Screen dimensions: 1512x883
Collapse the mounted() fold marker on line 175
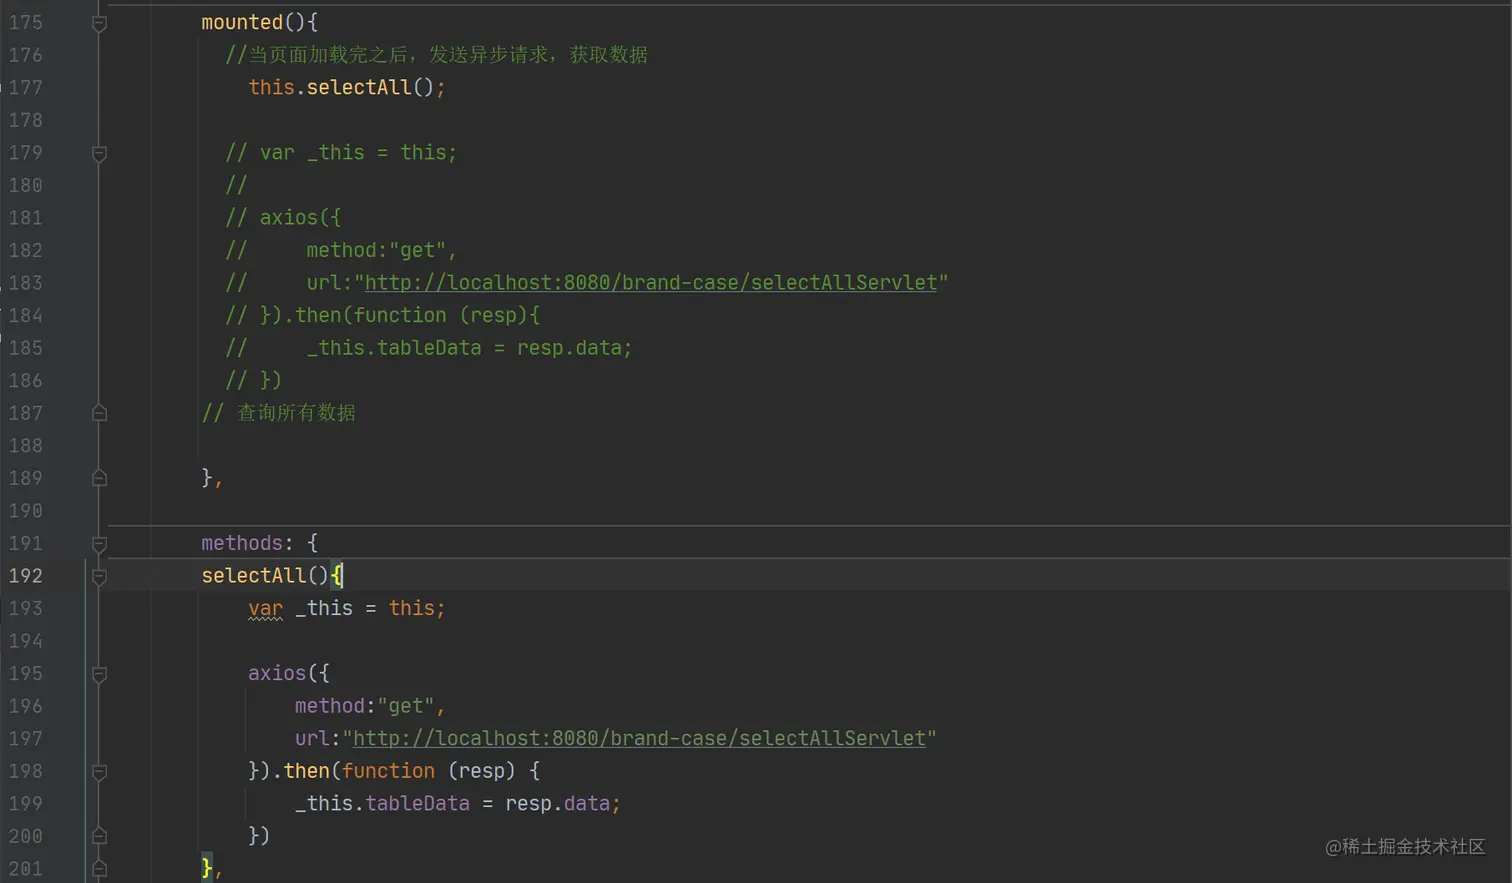[99, 23]
